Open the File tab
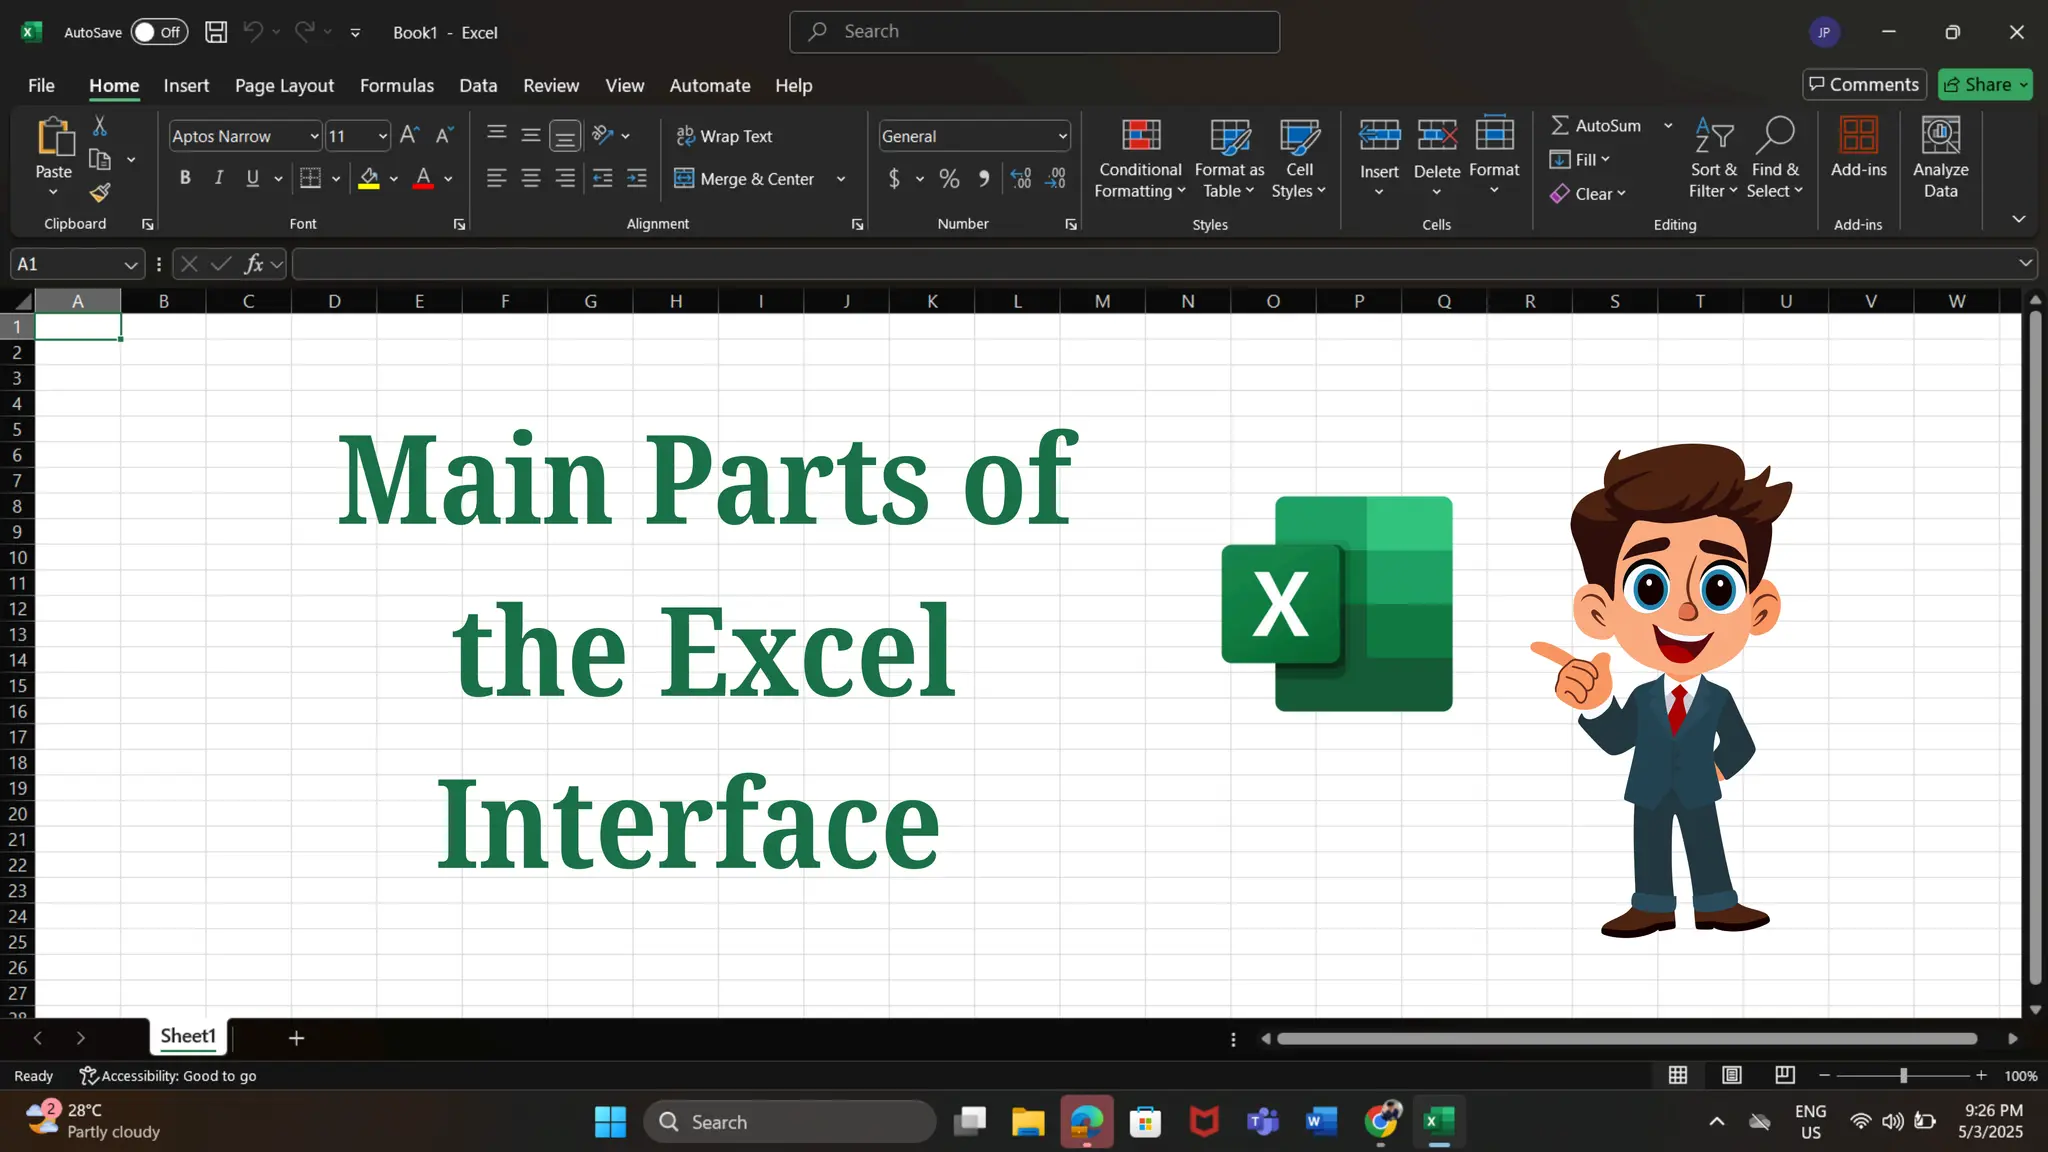Image resolution: width=2048 pixels, height=1152 pixels. point(41,85)
